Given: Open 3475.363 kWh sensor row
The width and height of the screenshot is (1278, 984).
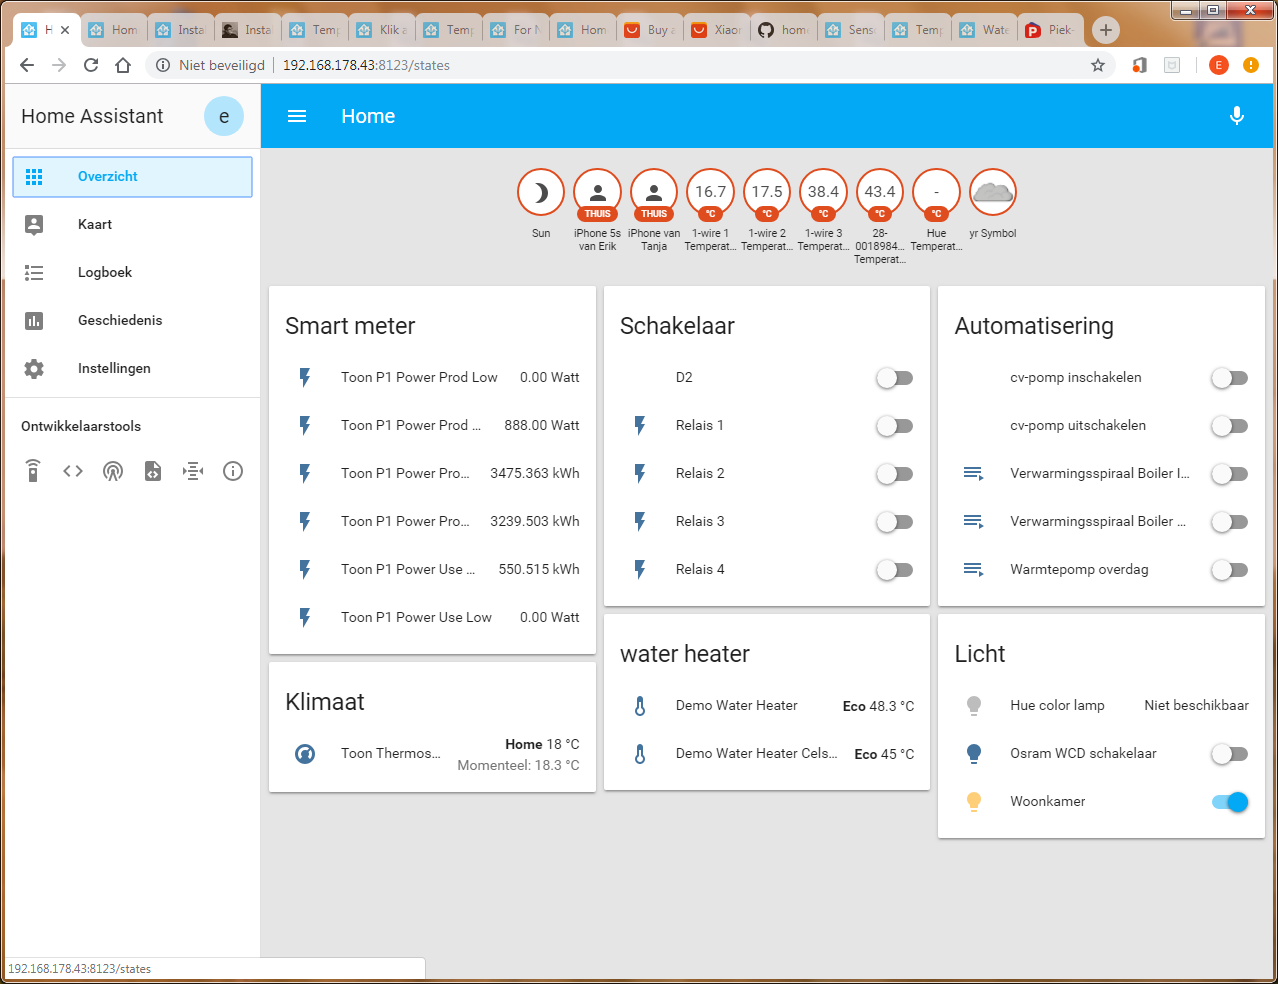Looking at the screenshot, I should 432,474.
